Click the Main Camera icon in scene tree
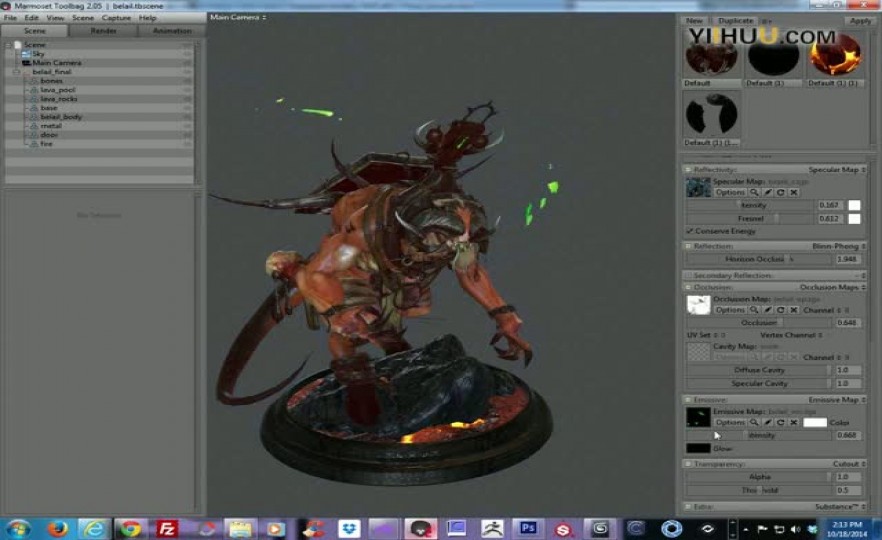 click(26, 63)
